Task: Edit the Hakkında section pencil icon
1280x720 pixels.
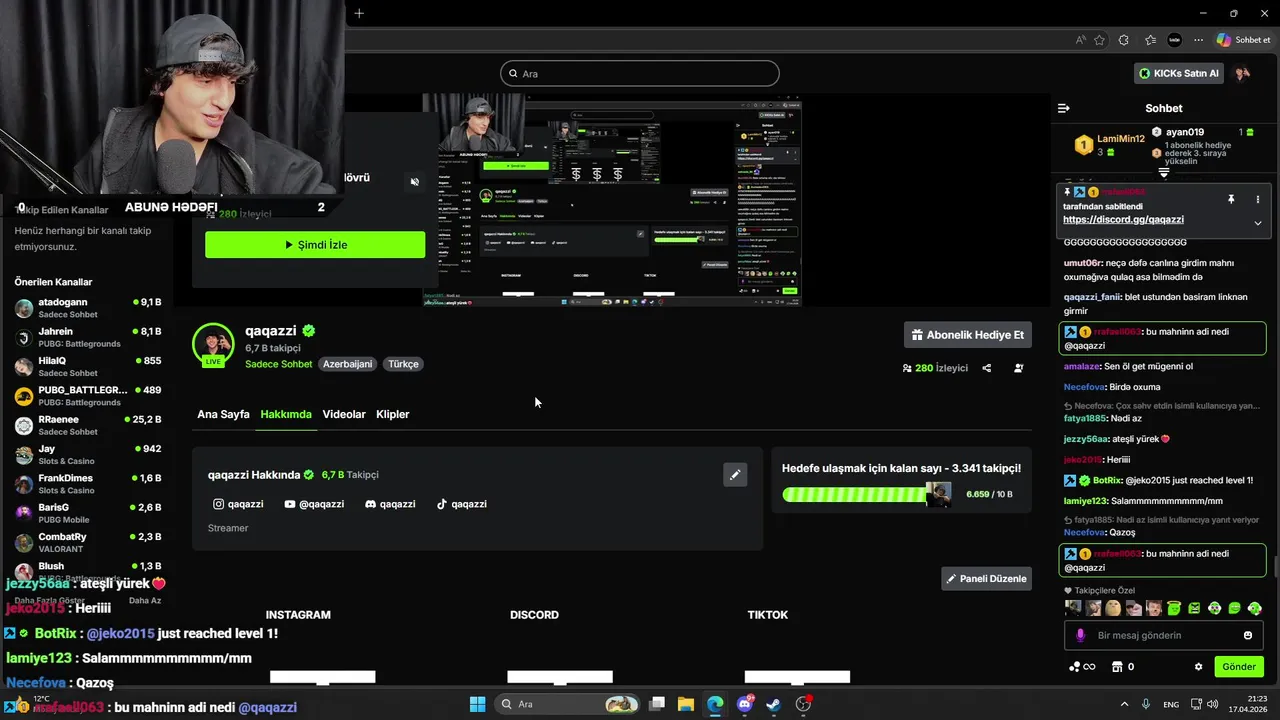Action: 735,474
